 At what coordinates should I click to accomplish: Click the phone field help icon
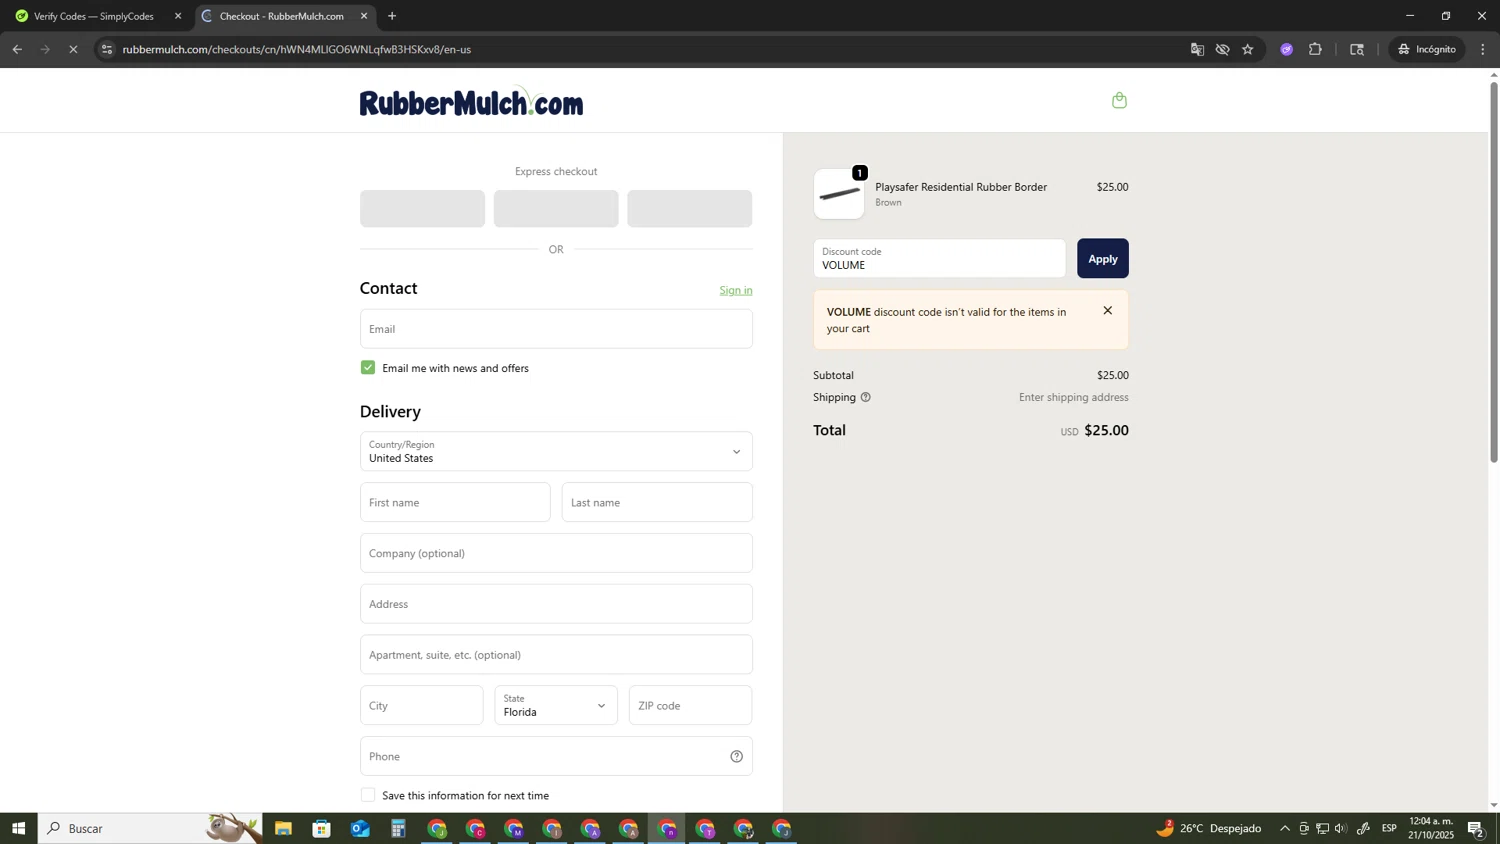click(x=736, y=757)
